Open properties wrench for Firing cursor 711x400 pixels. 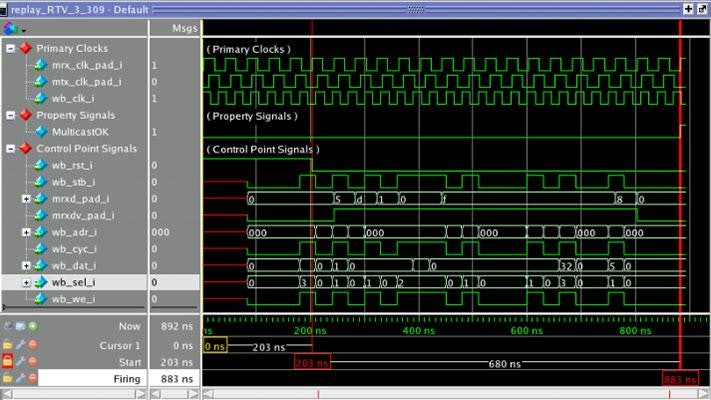pos(20,379)
